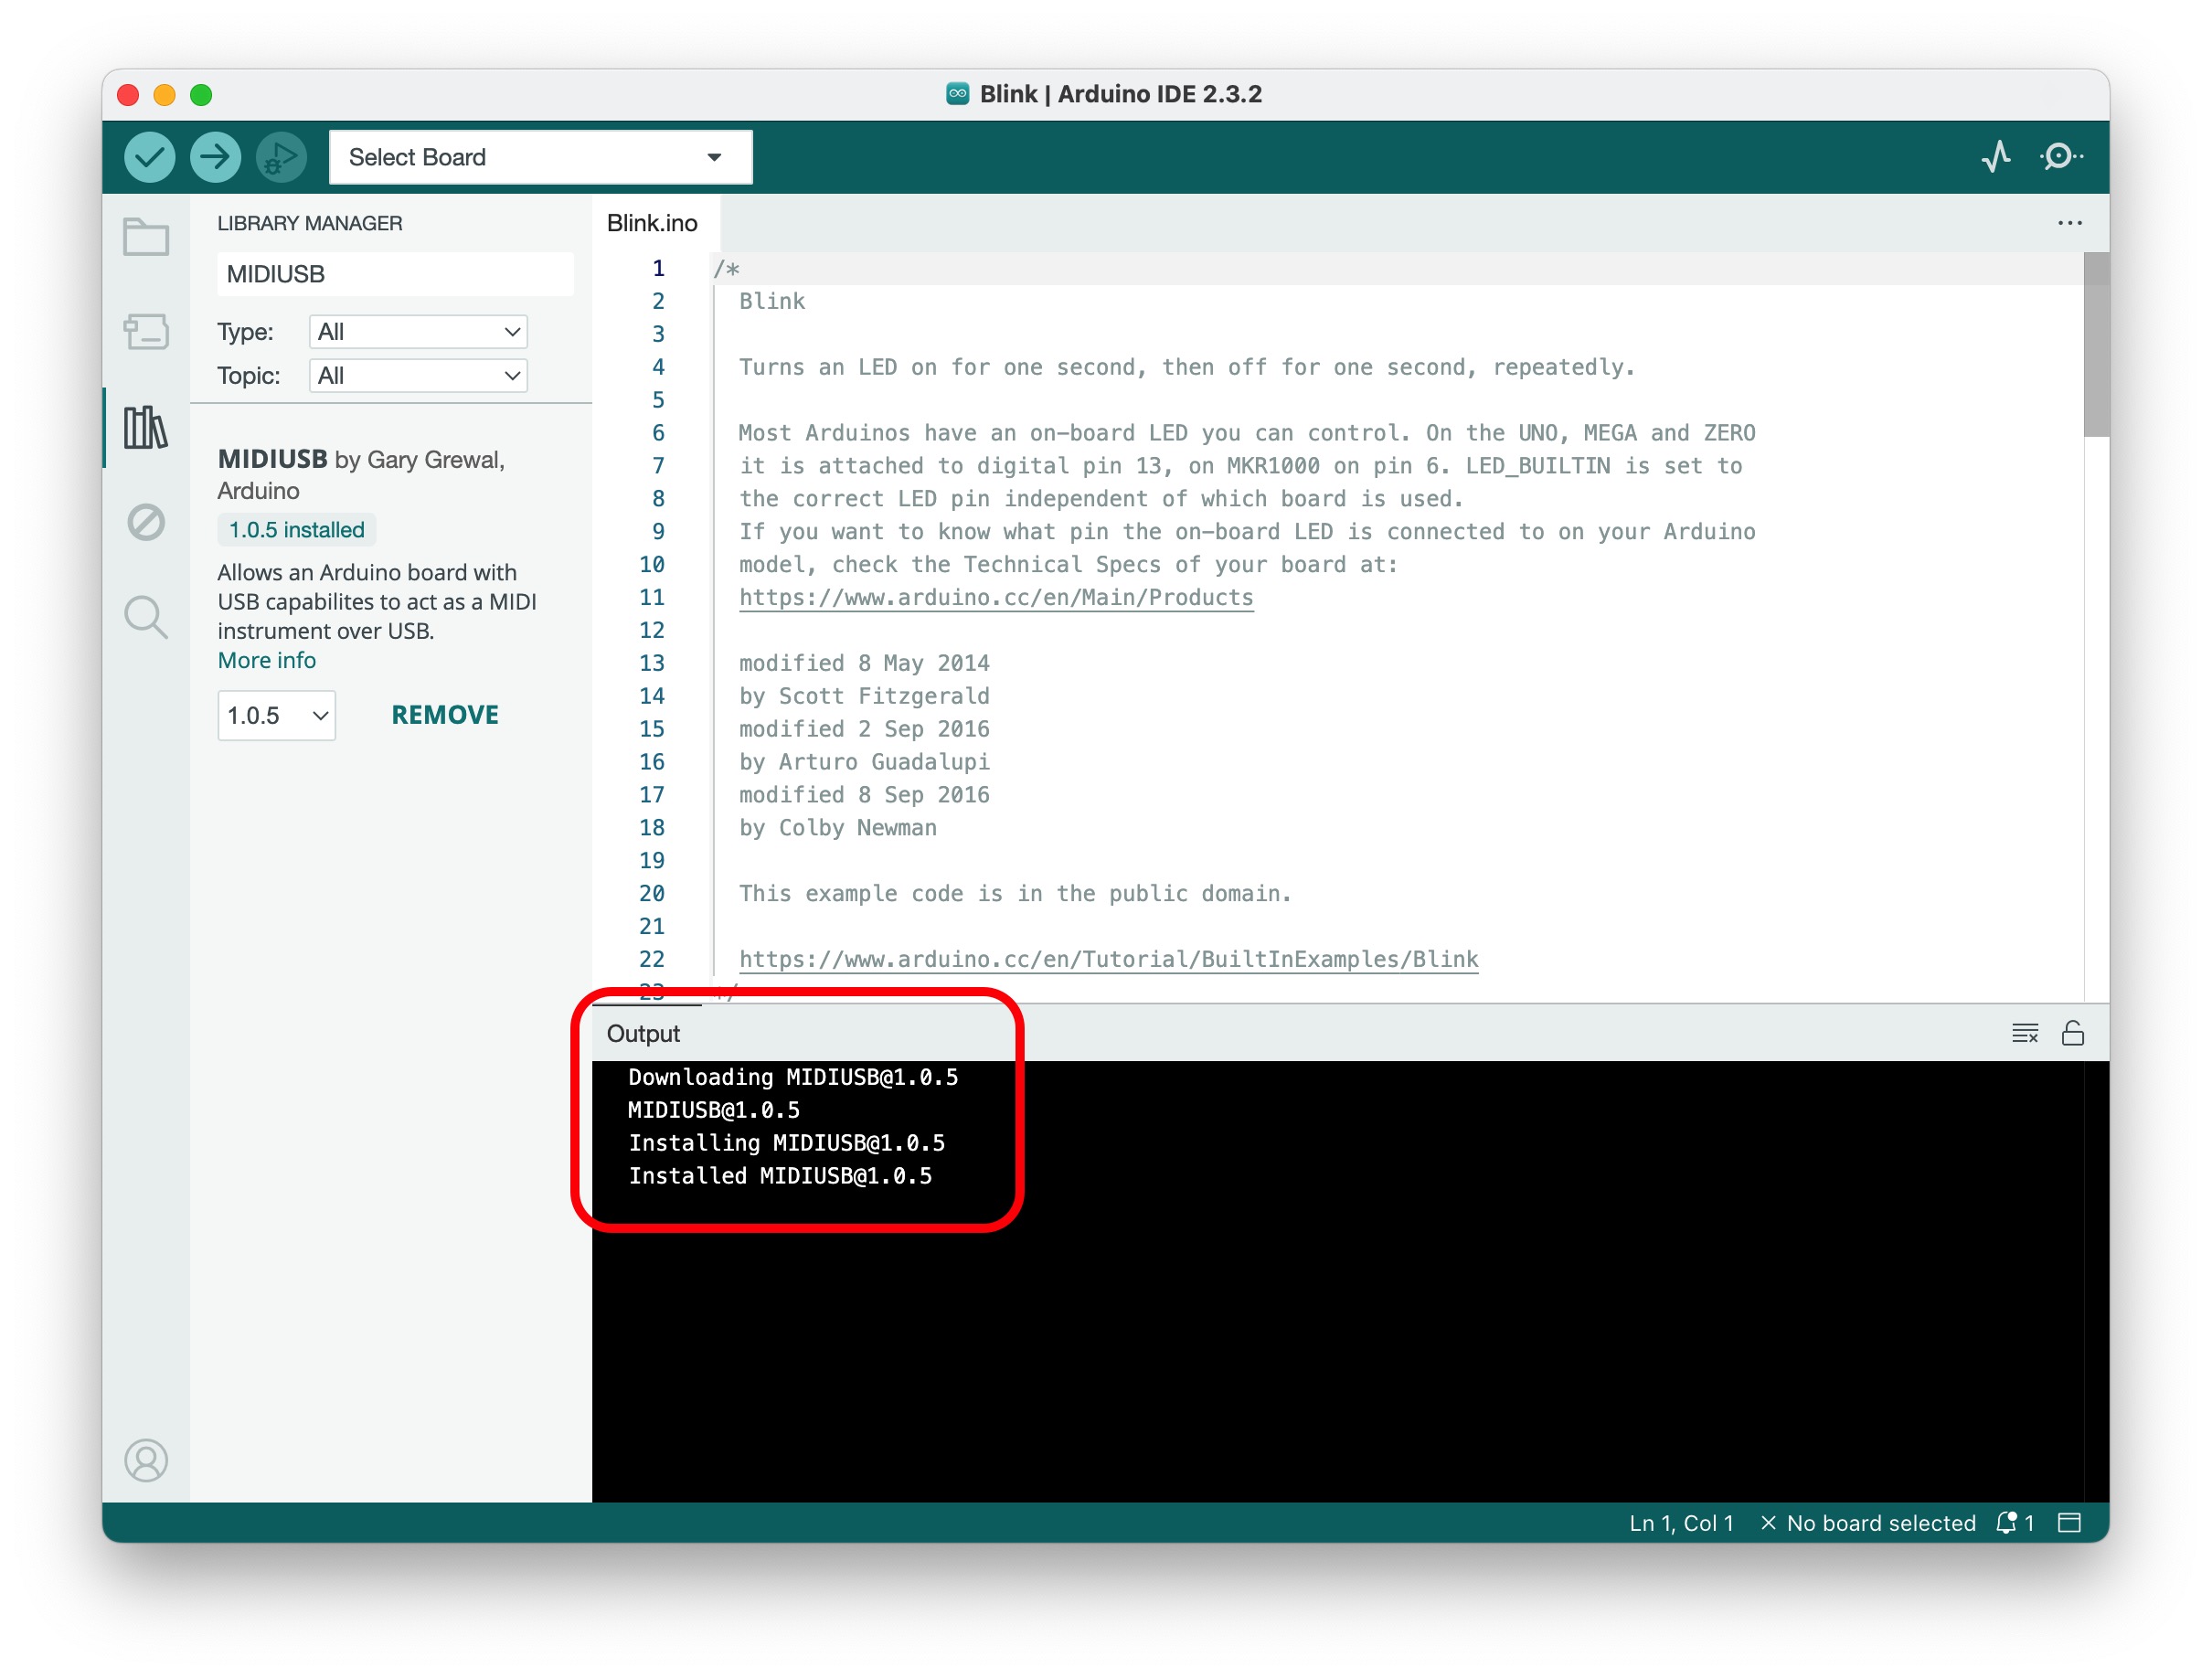The height and width of the screenshot is (1678, 2212).
Task: Click the Verify checkmark button
Action: [149, 157]
